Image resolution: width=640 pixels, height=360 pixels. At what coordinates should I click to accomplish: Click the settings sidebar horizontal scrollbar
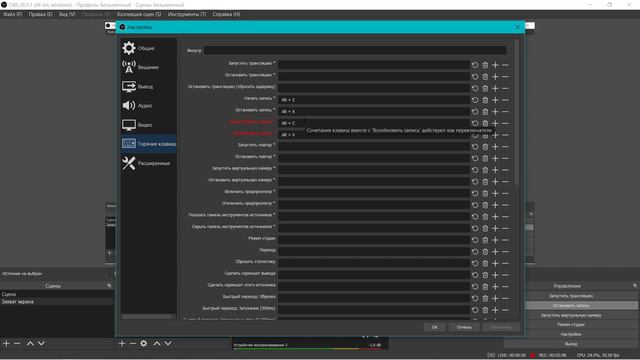point(147,316)
